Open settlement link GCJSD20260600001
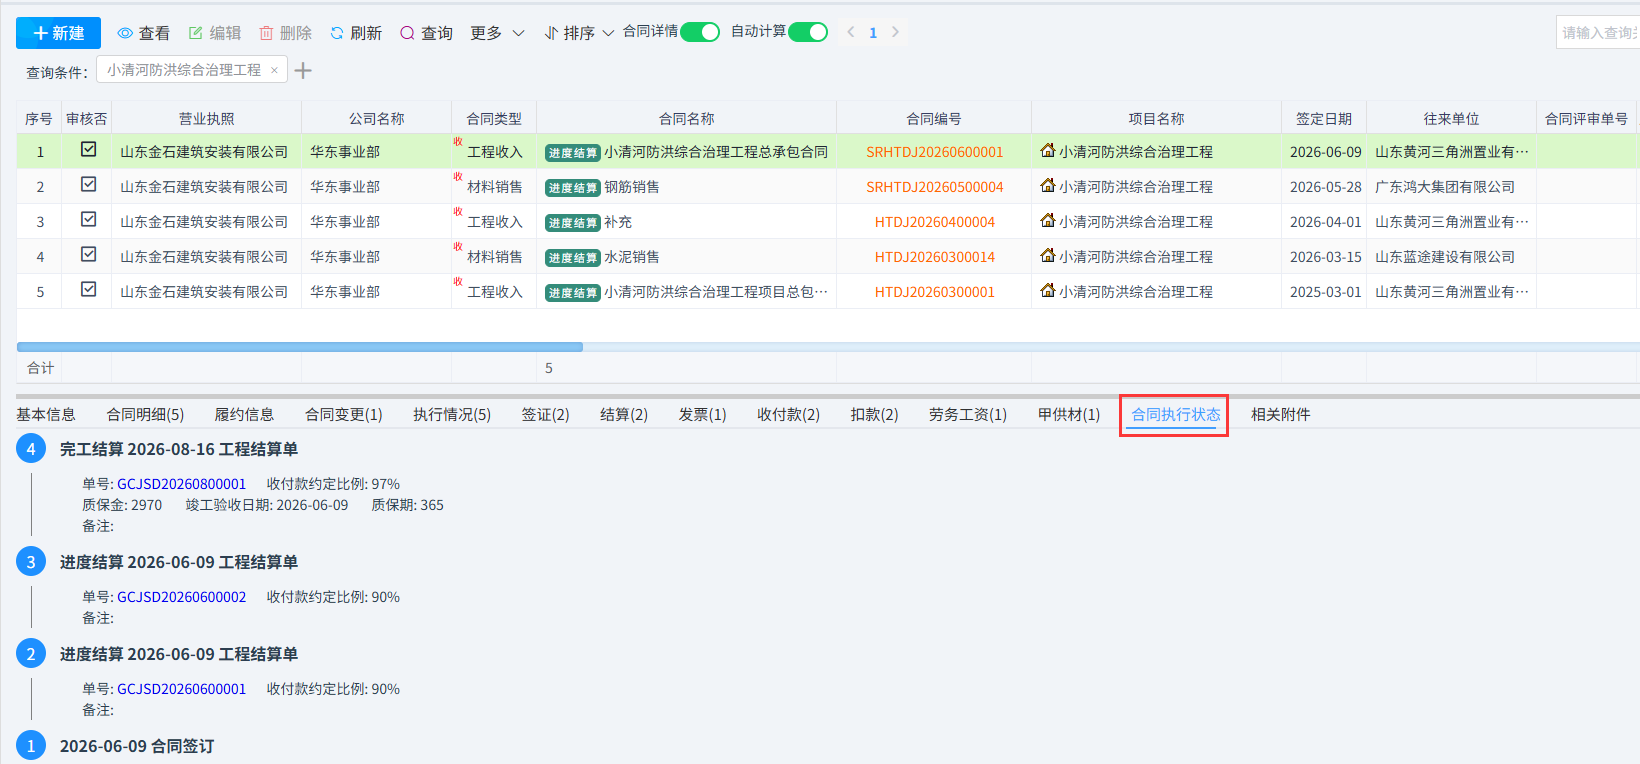The height and width of the screenshot is (764, 1640). 181,689
